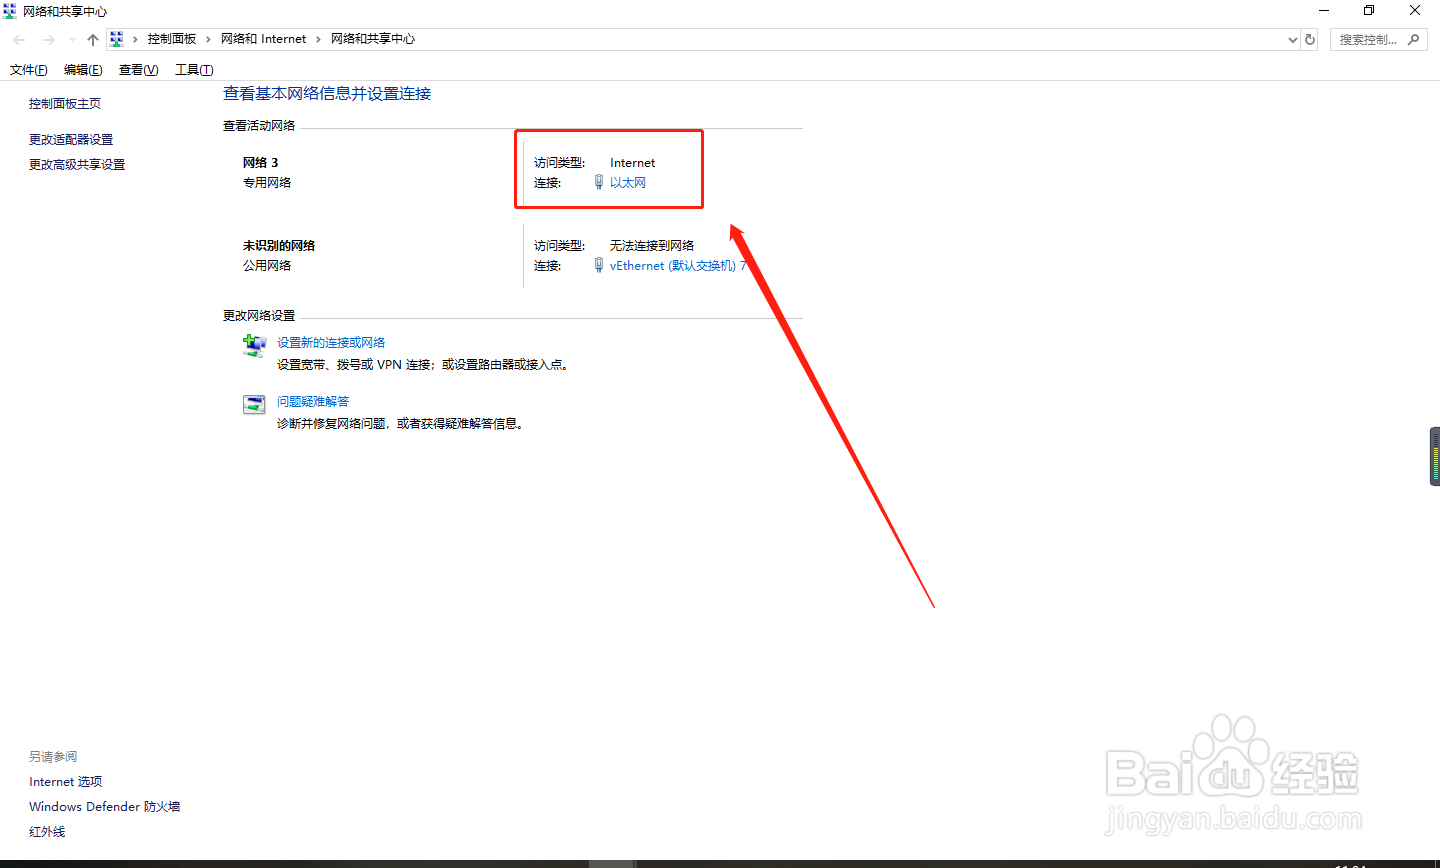Screen dimensions: 1440x868
Task: Select 控制面板 breadcrumb in address bar
Action: [x=172, y=39]
